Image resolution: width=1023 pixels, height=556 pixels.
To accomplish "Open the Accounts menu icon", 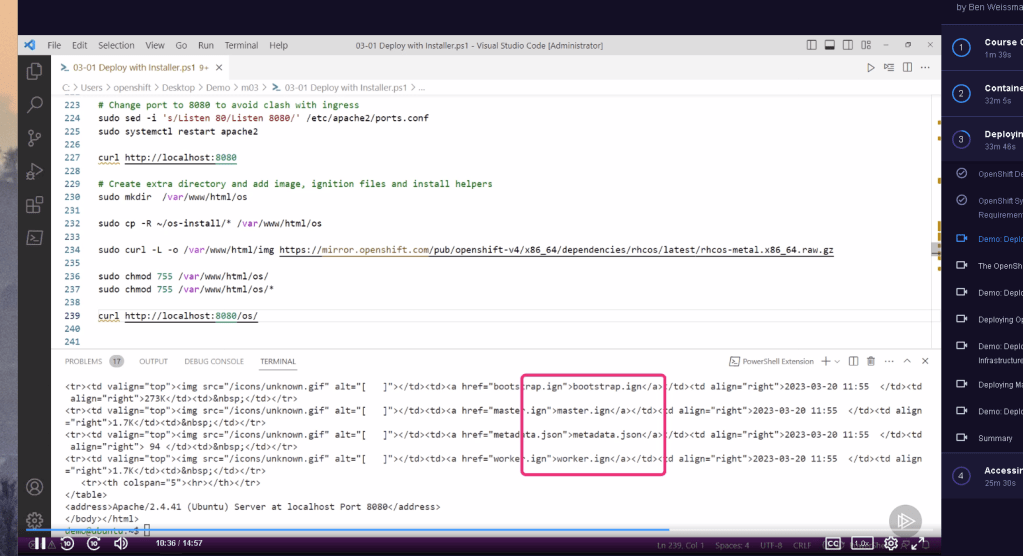I will [x=35, y=487].
